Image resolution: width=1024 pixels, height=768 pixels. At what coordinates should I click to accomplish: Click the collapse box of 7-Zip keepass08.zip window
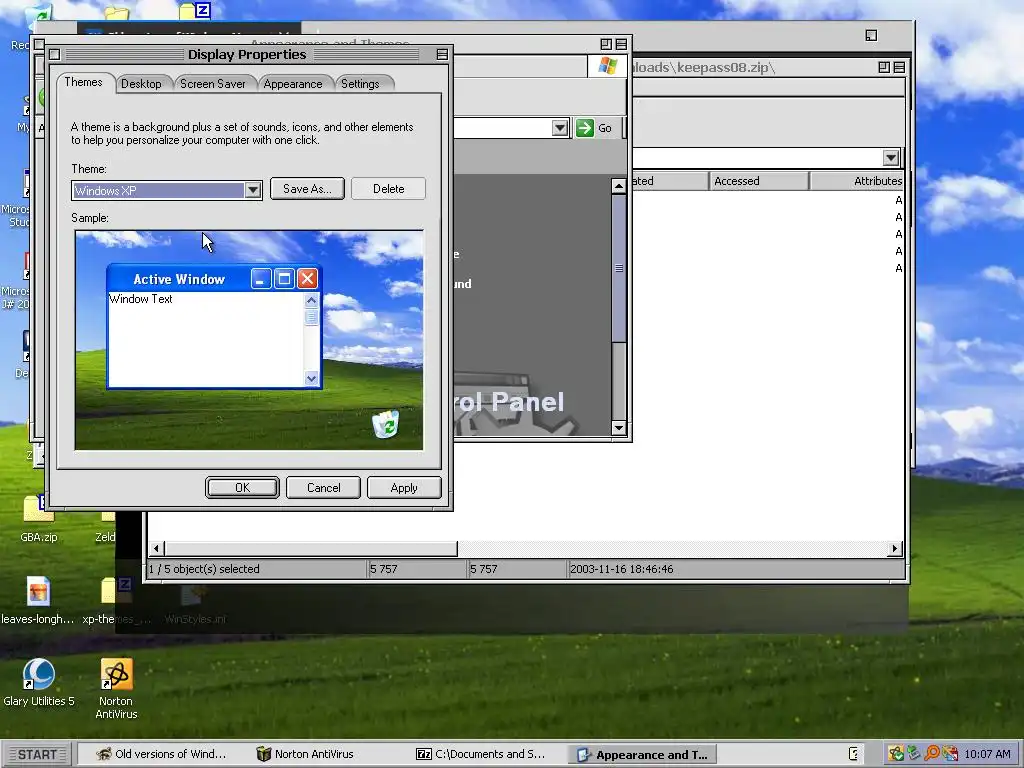[899, 67]
